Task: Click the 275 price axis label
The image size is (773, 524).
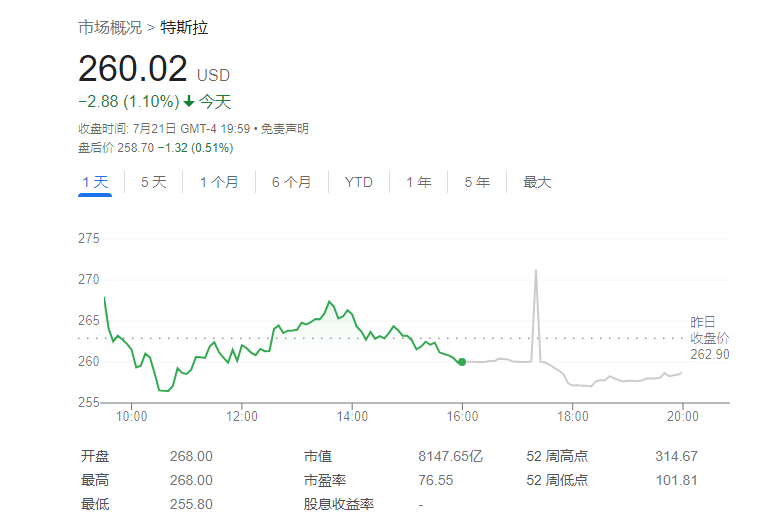Action: (89, 239)
